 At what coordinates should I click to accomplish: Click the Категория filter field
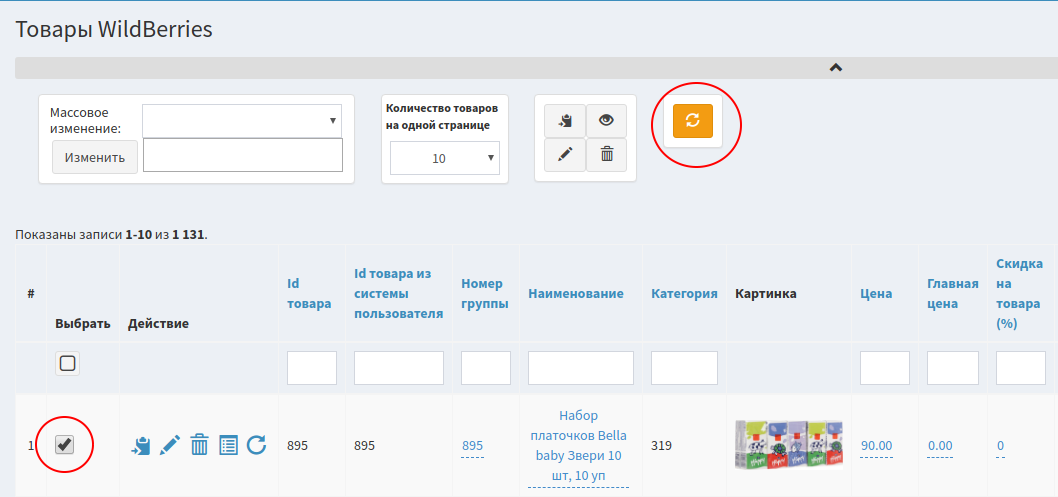pyautogui.click(x=684, y=368)
